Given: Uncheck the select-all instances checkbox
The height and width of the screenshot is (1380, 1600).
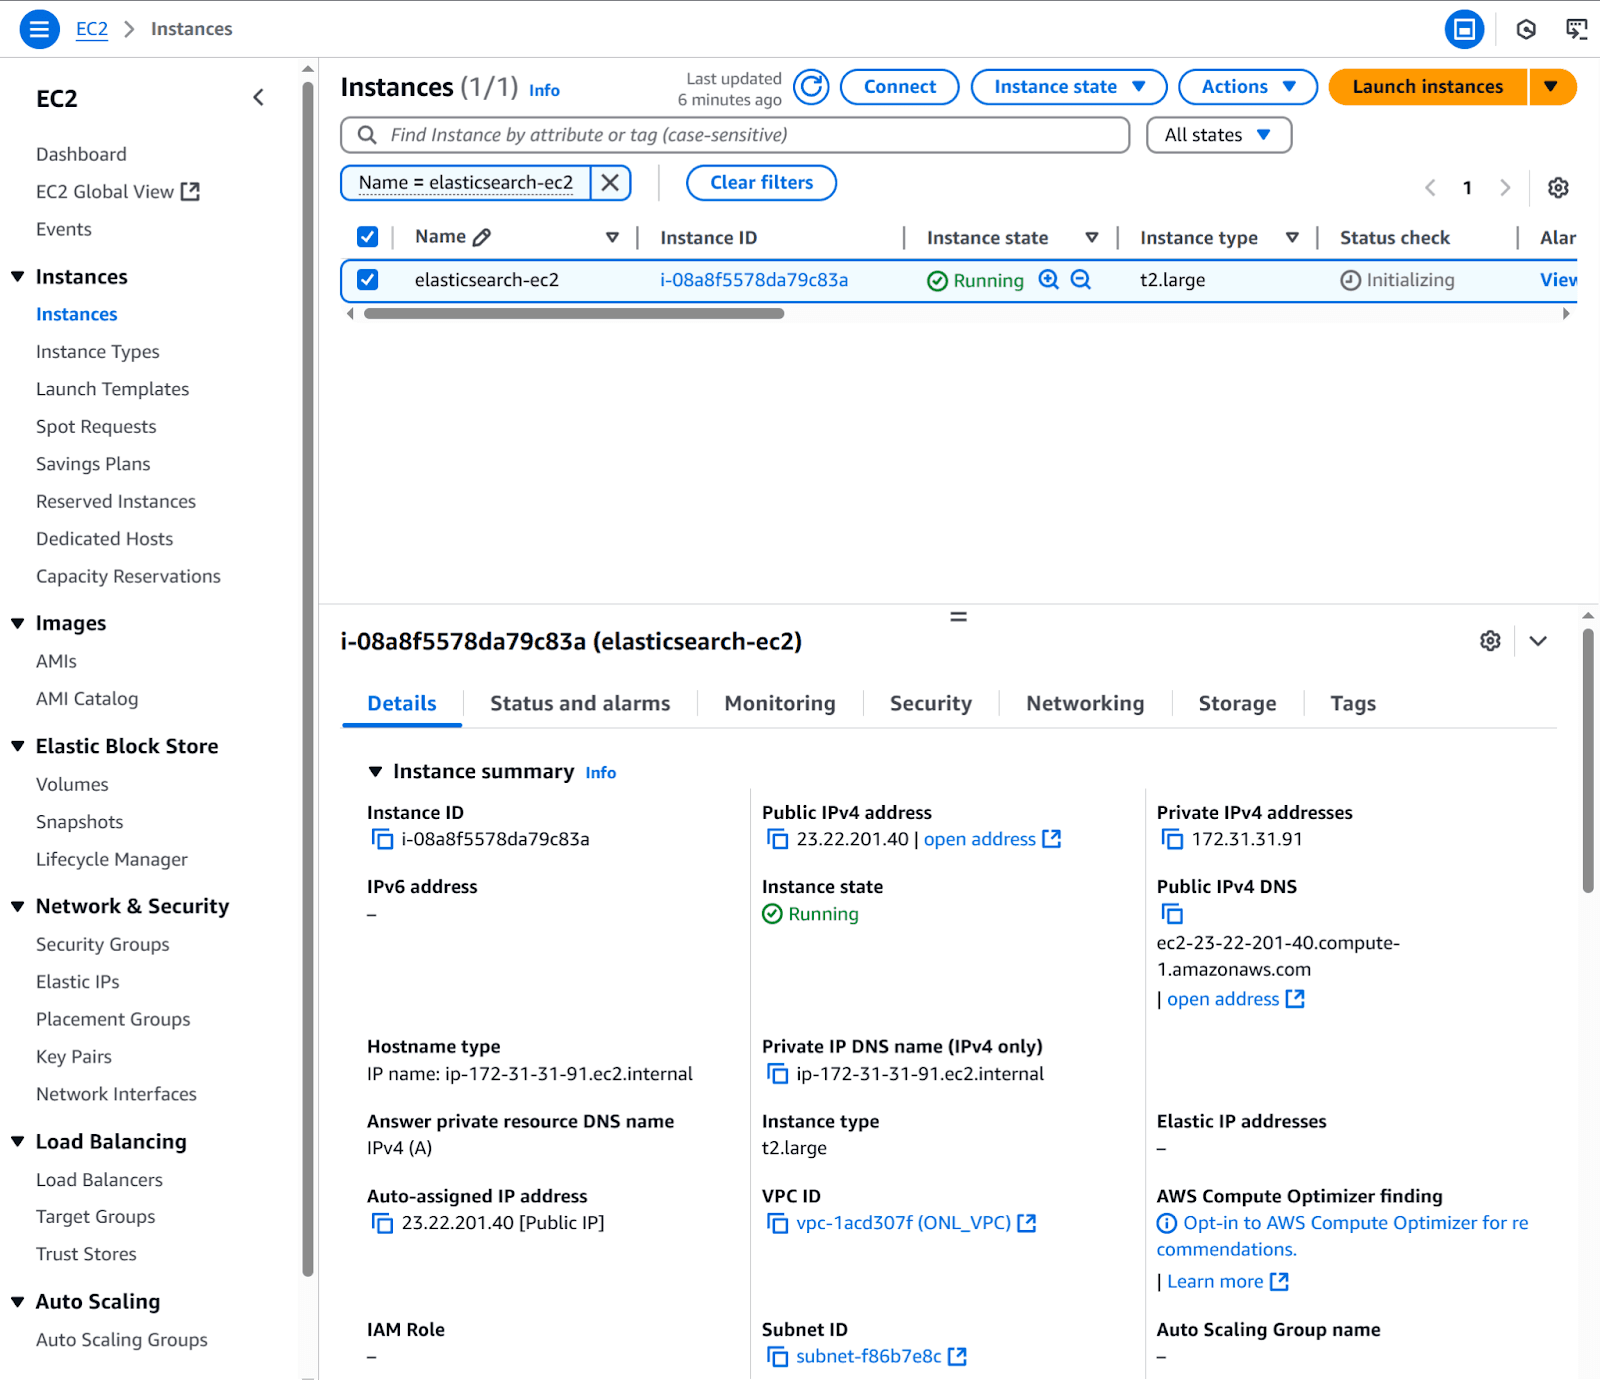Looking at the screenshot, I should [x=367, y=237].
